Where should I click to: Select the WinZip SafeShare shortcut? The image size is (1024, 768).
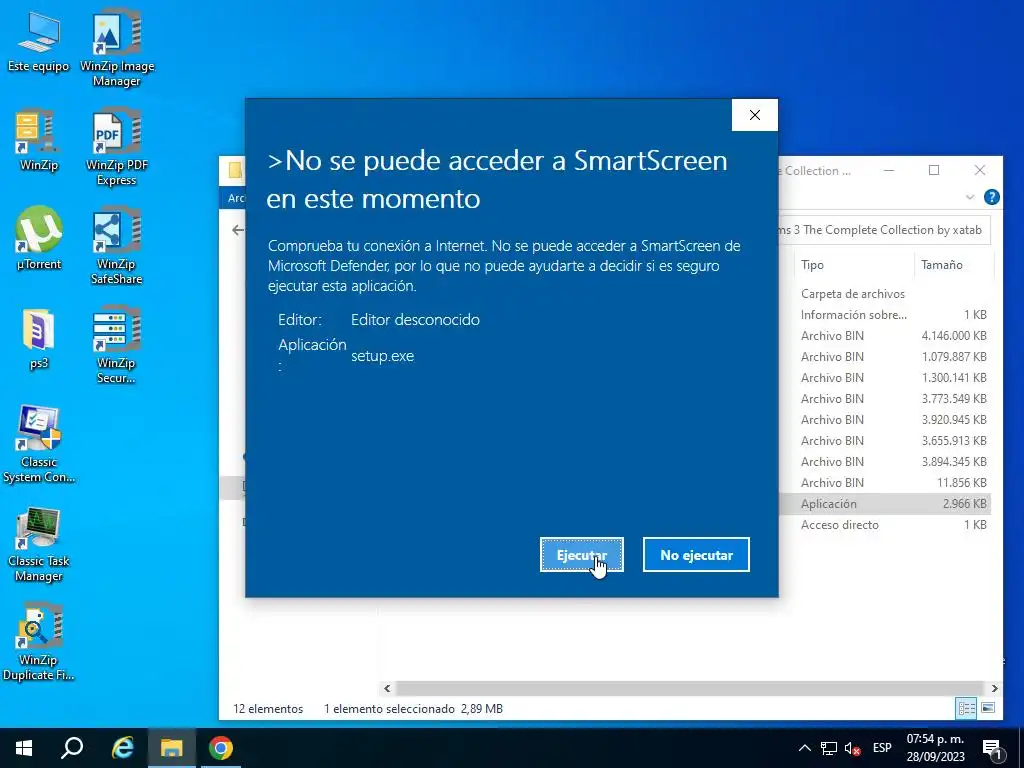click(x=117, y=247)
